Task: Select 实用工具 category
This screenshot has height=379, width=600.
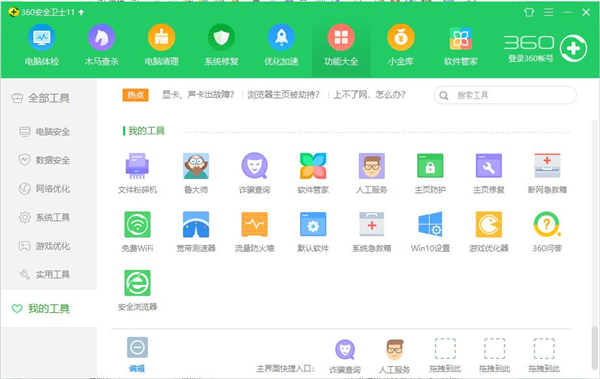Action: (x=49, y=274)
